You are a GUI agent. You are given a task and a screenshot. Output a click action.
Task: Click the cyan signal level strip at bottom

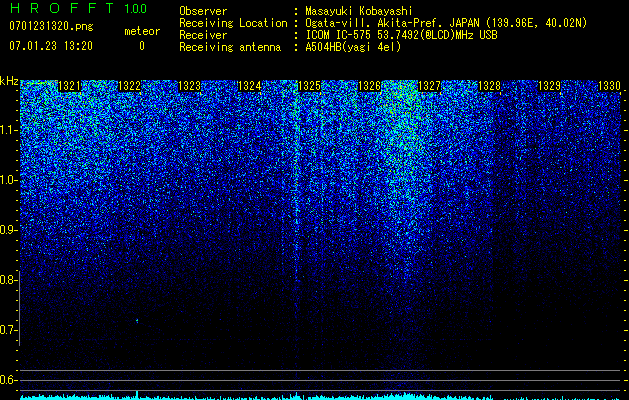(x=321, y=396)
